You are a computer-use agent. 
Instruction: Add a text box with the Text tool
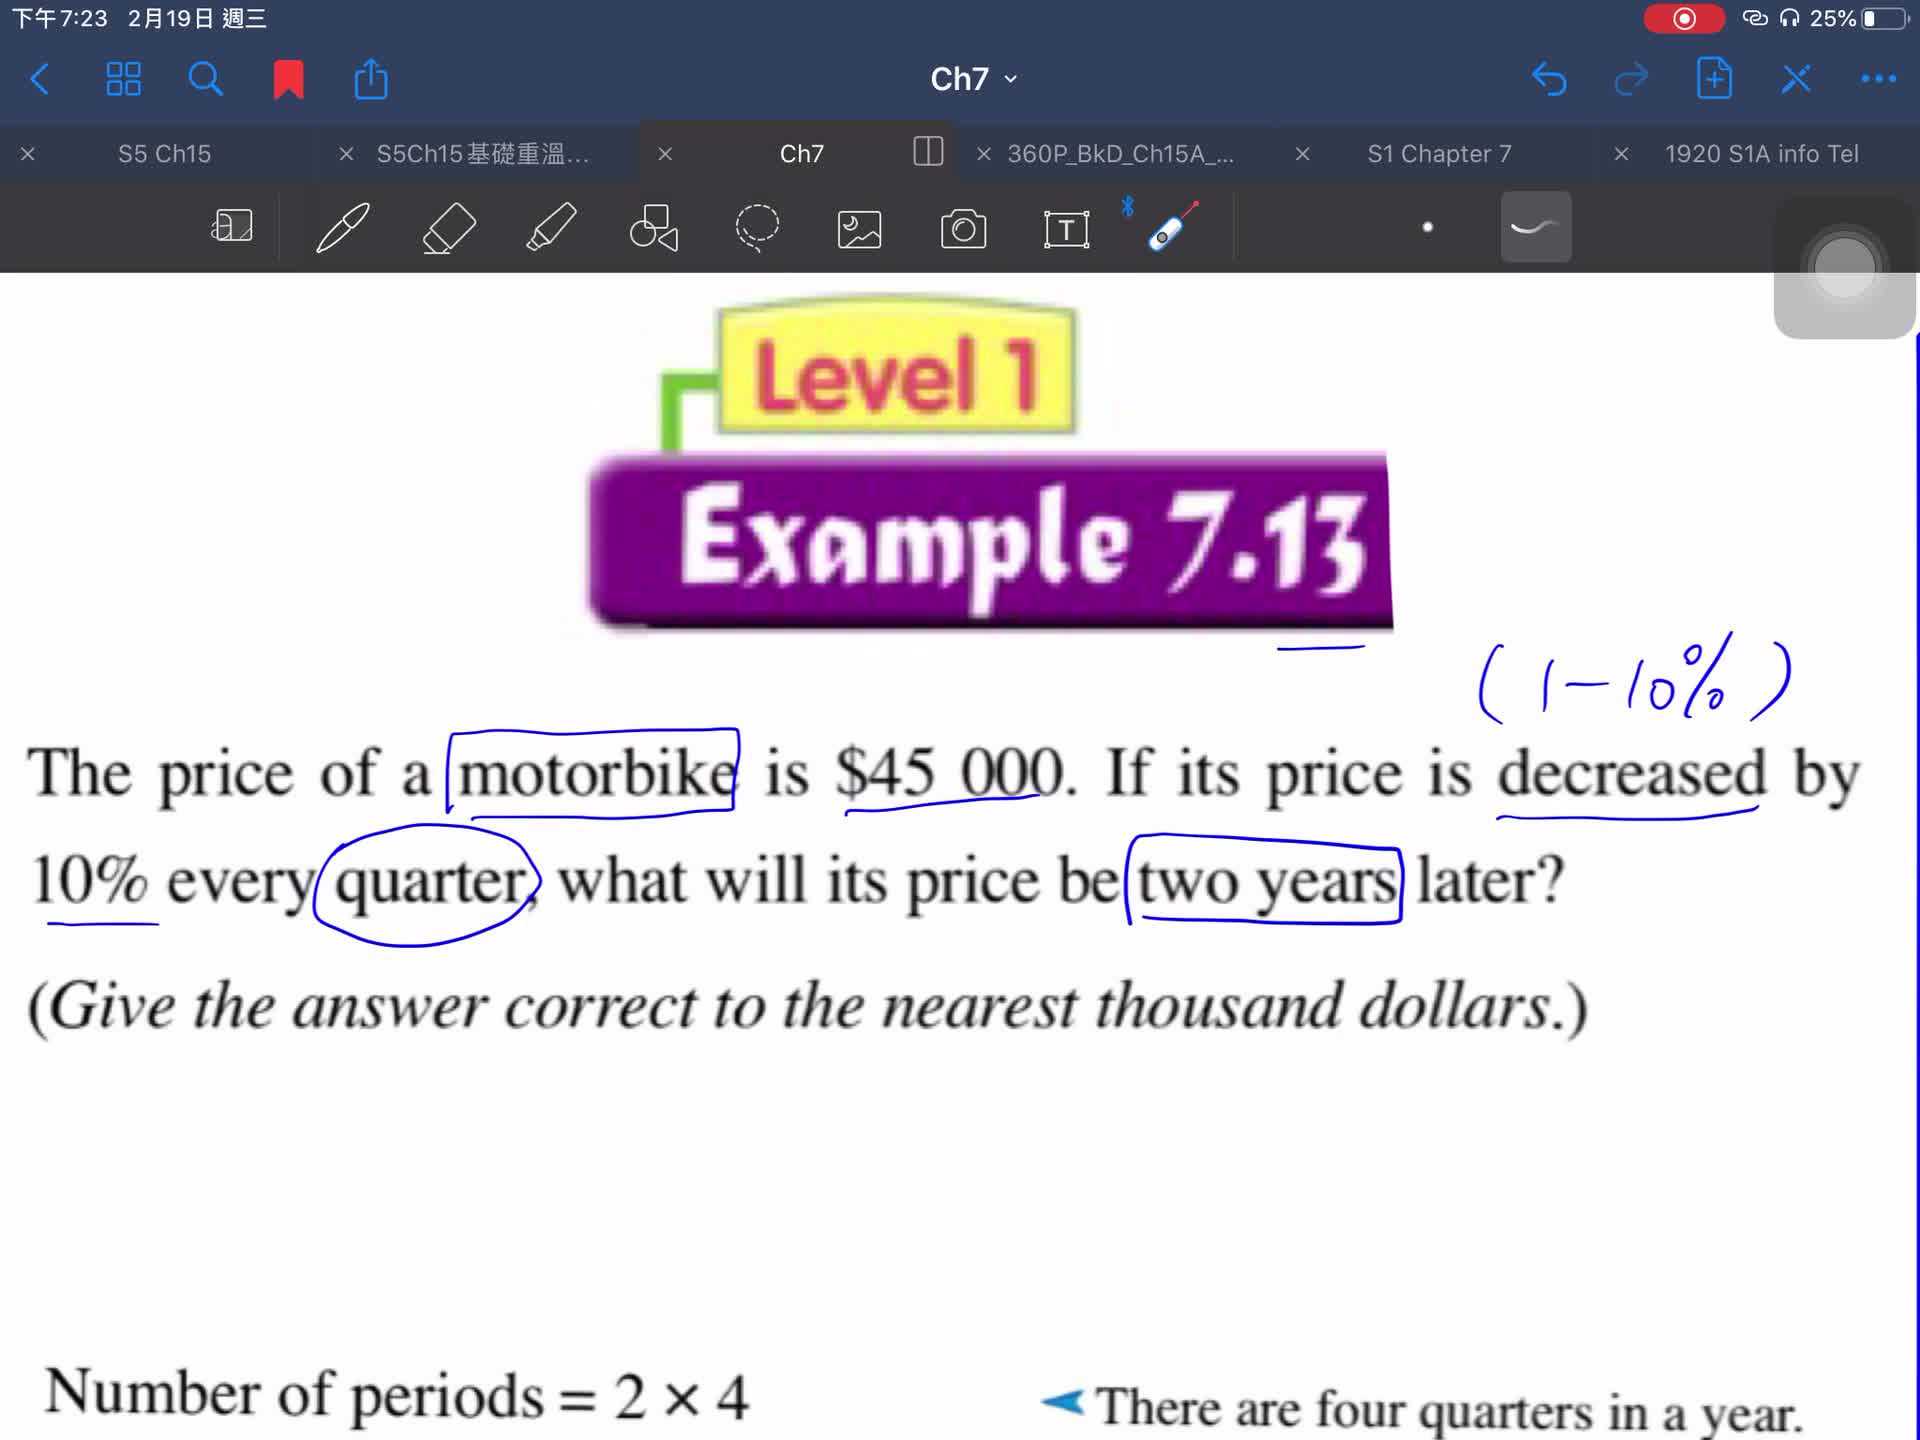(1066, 228)
